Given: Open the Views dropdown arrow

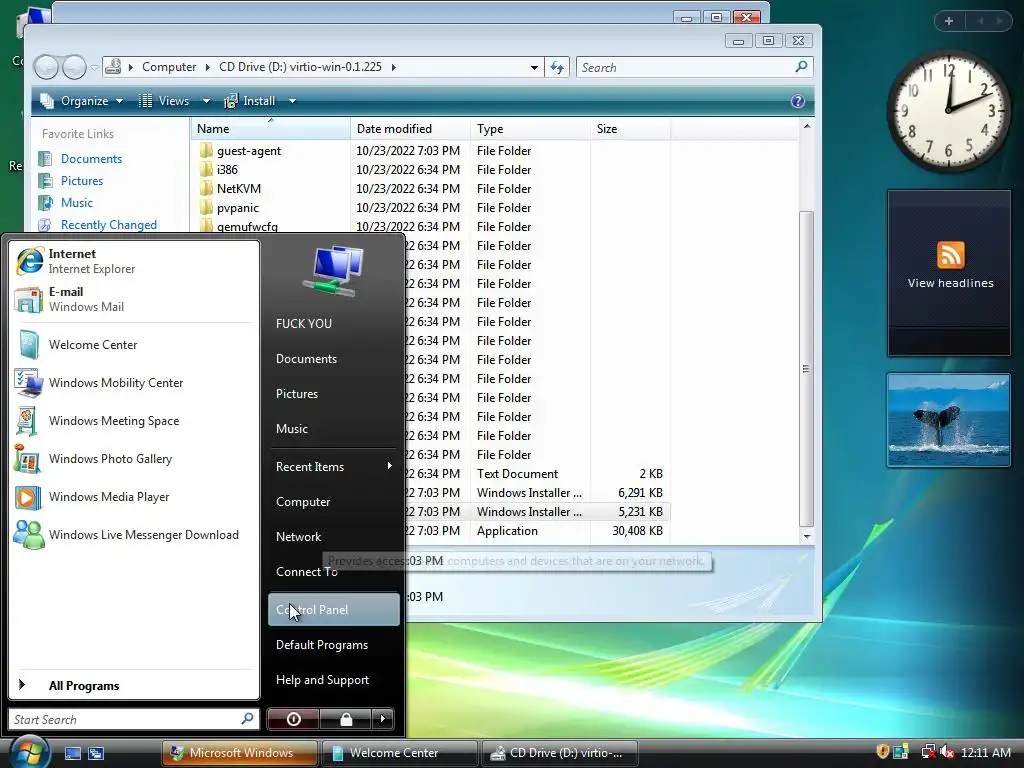Looking at the screenshot, I should point(206,101).
